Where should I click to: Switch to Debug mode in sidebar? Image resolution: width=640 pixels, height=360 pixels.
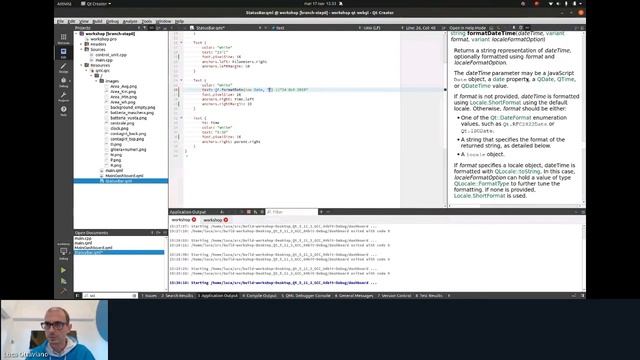tap(63, 82)
